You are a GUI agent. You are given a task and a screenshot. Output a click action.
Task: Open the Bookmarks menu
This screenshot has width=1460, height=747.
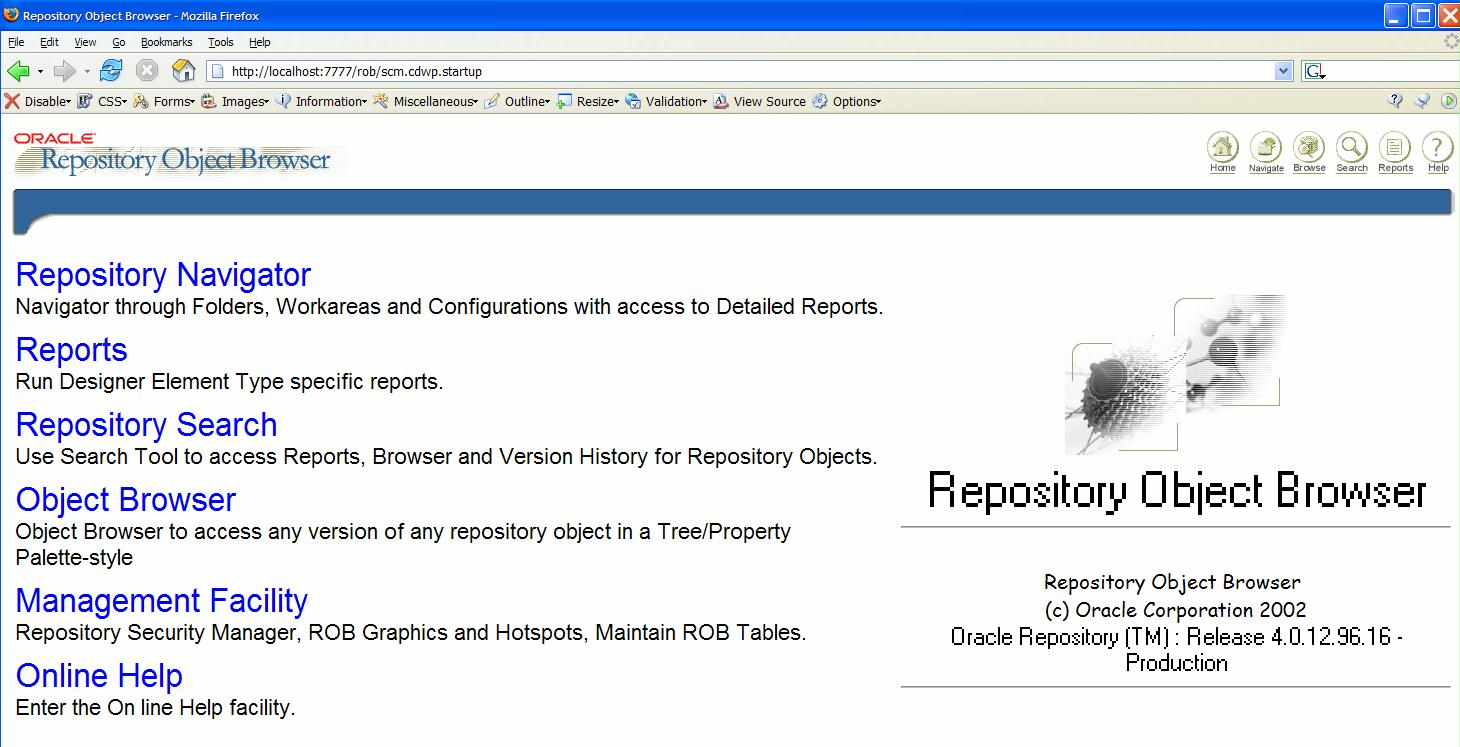click(x=166, y=42)
